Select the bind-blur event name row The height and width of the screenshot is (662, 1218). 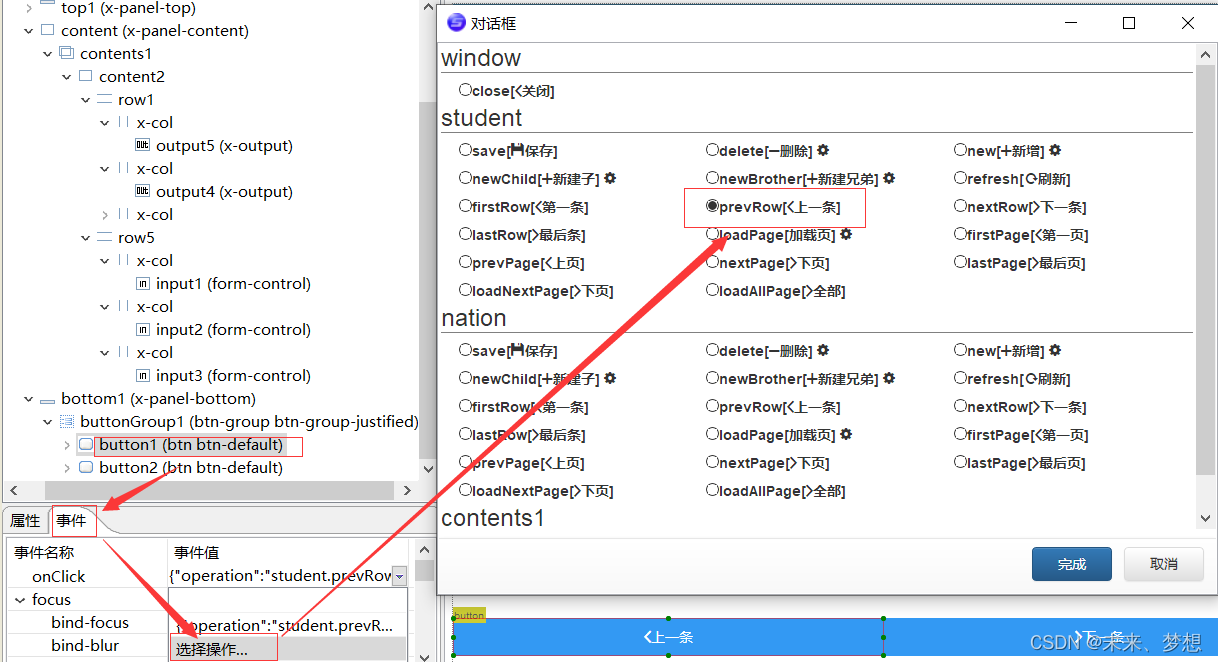tap(87, 645)
